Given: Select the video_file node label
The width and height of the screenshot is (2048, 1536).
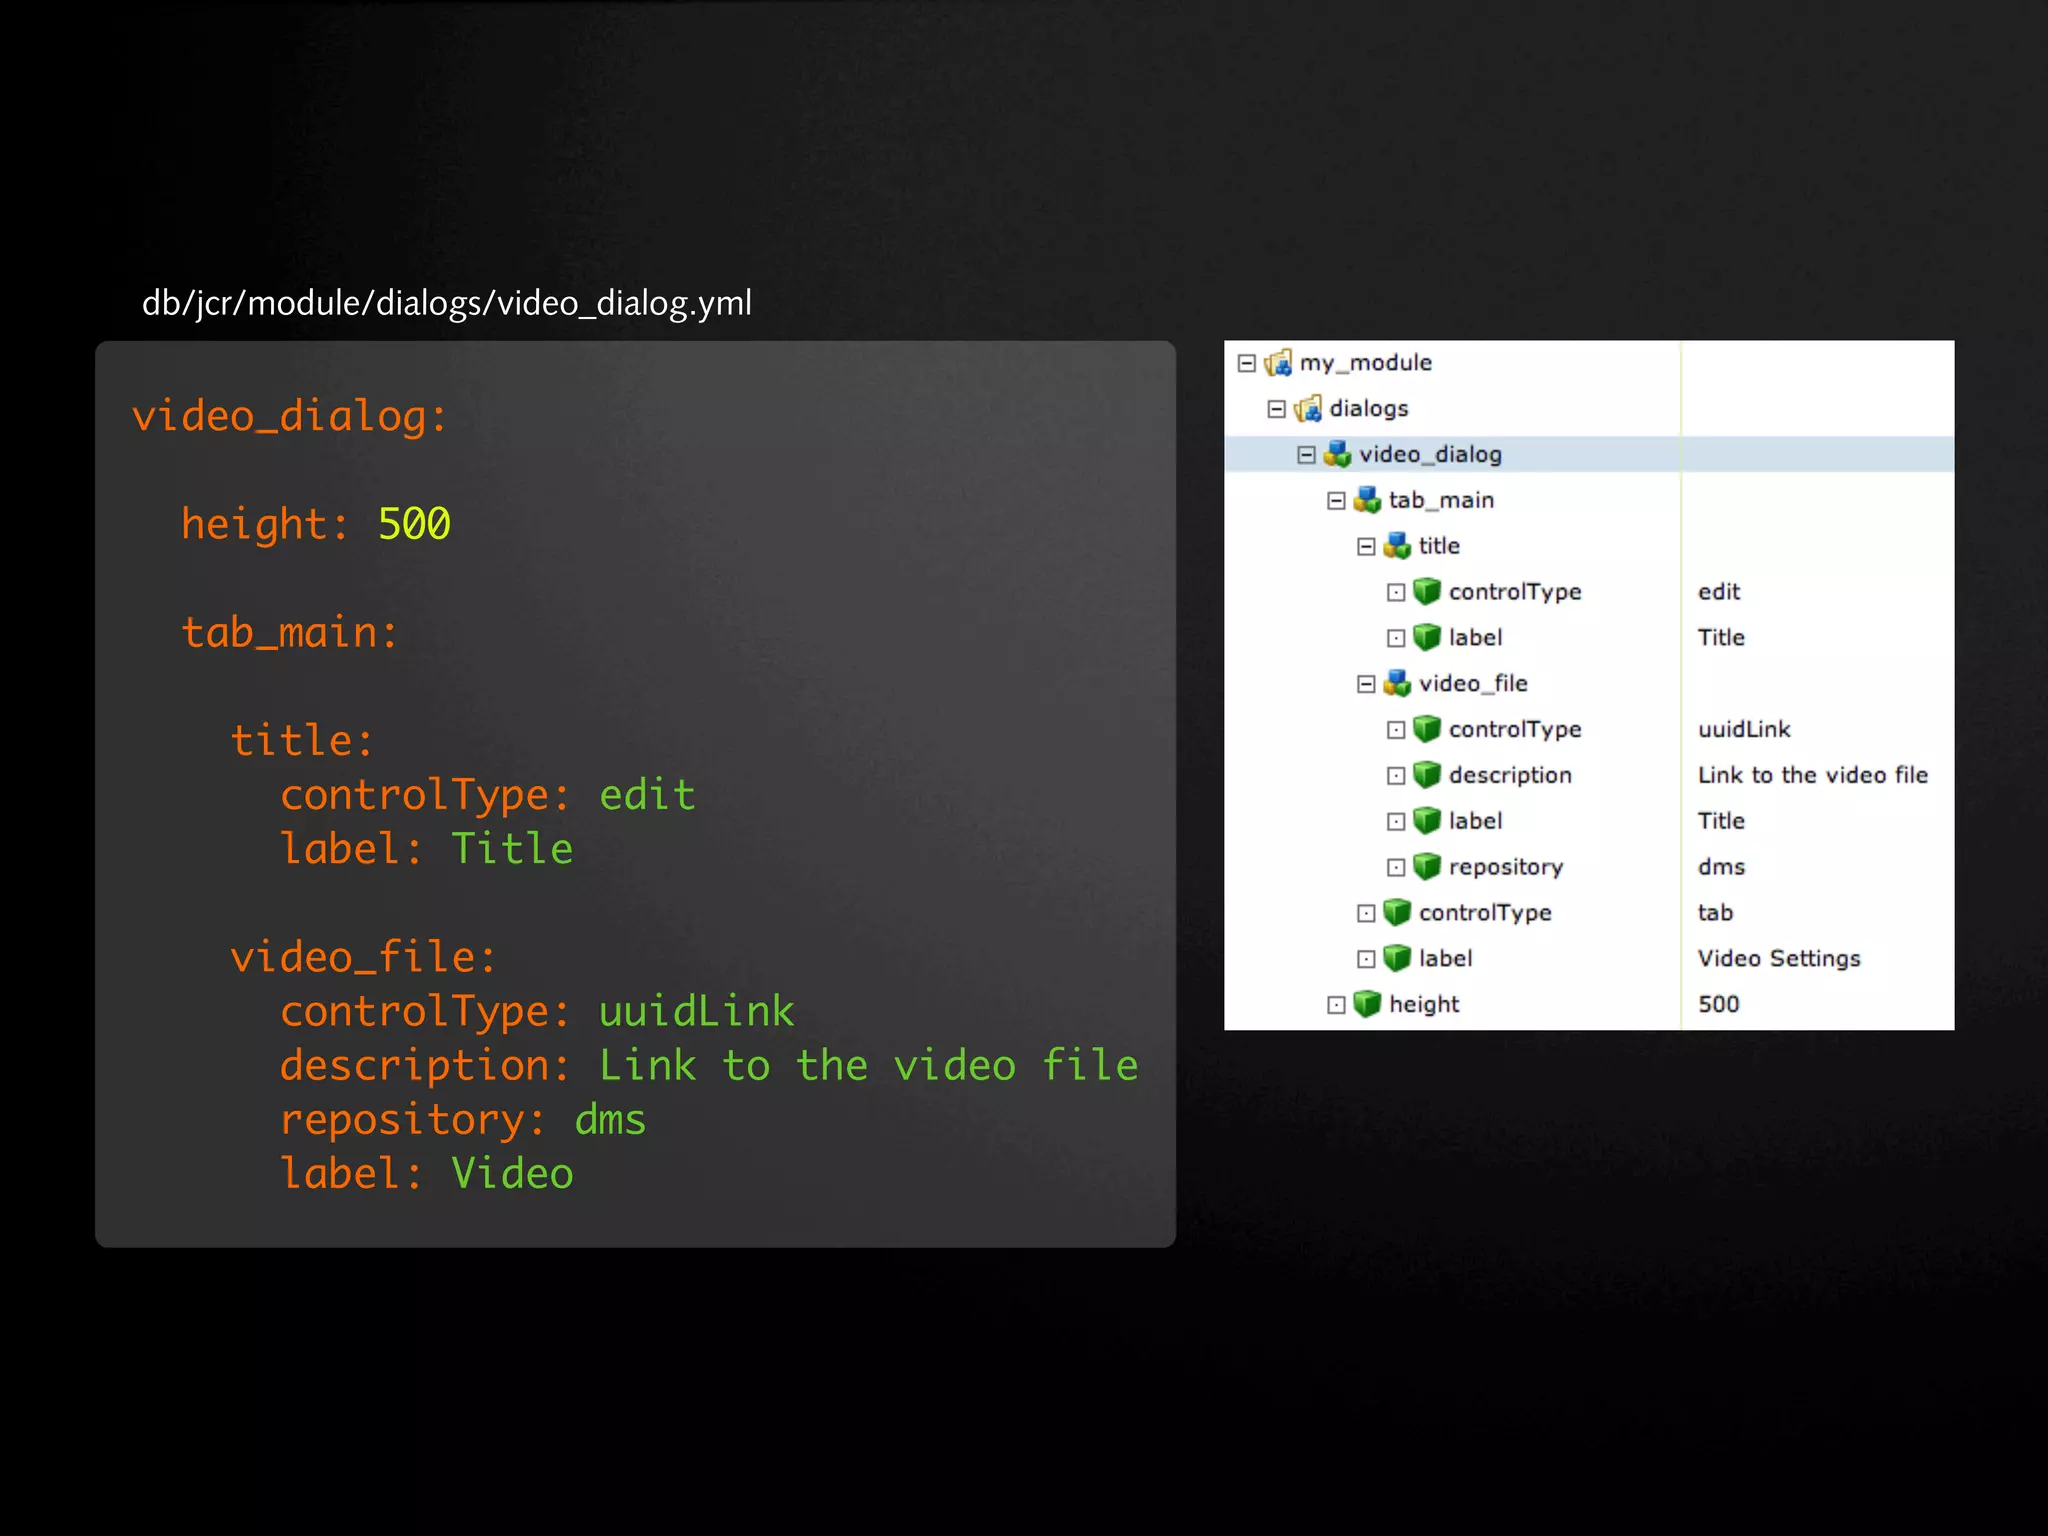Looking at the screenshot, I should (1473, 684).
